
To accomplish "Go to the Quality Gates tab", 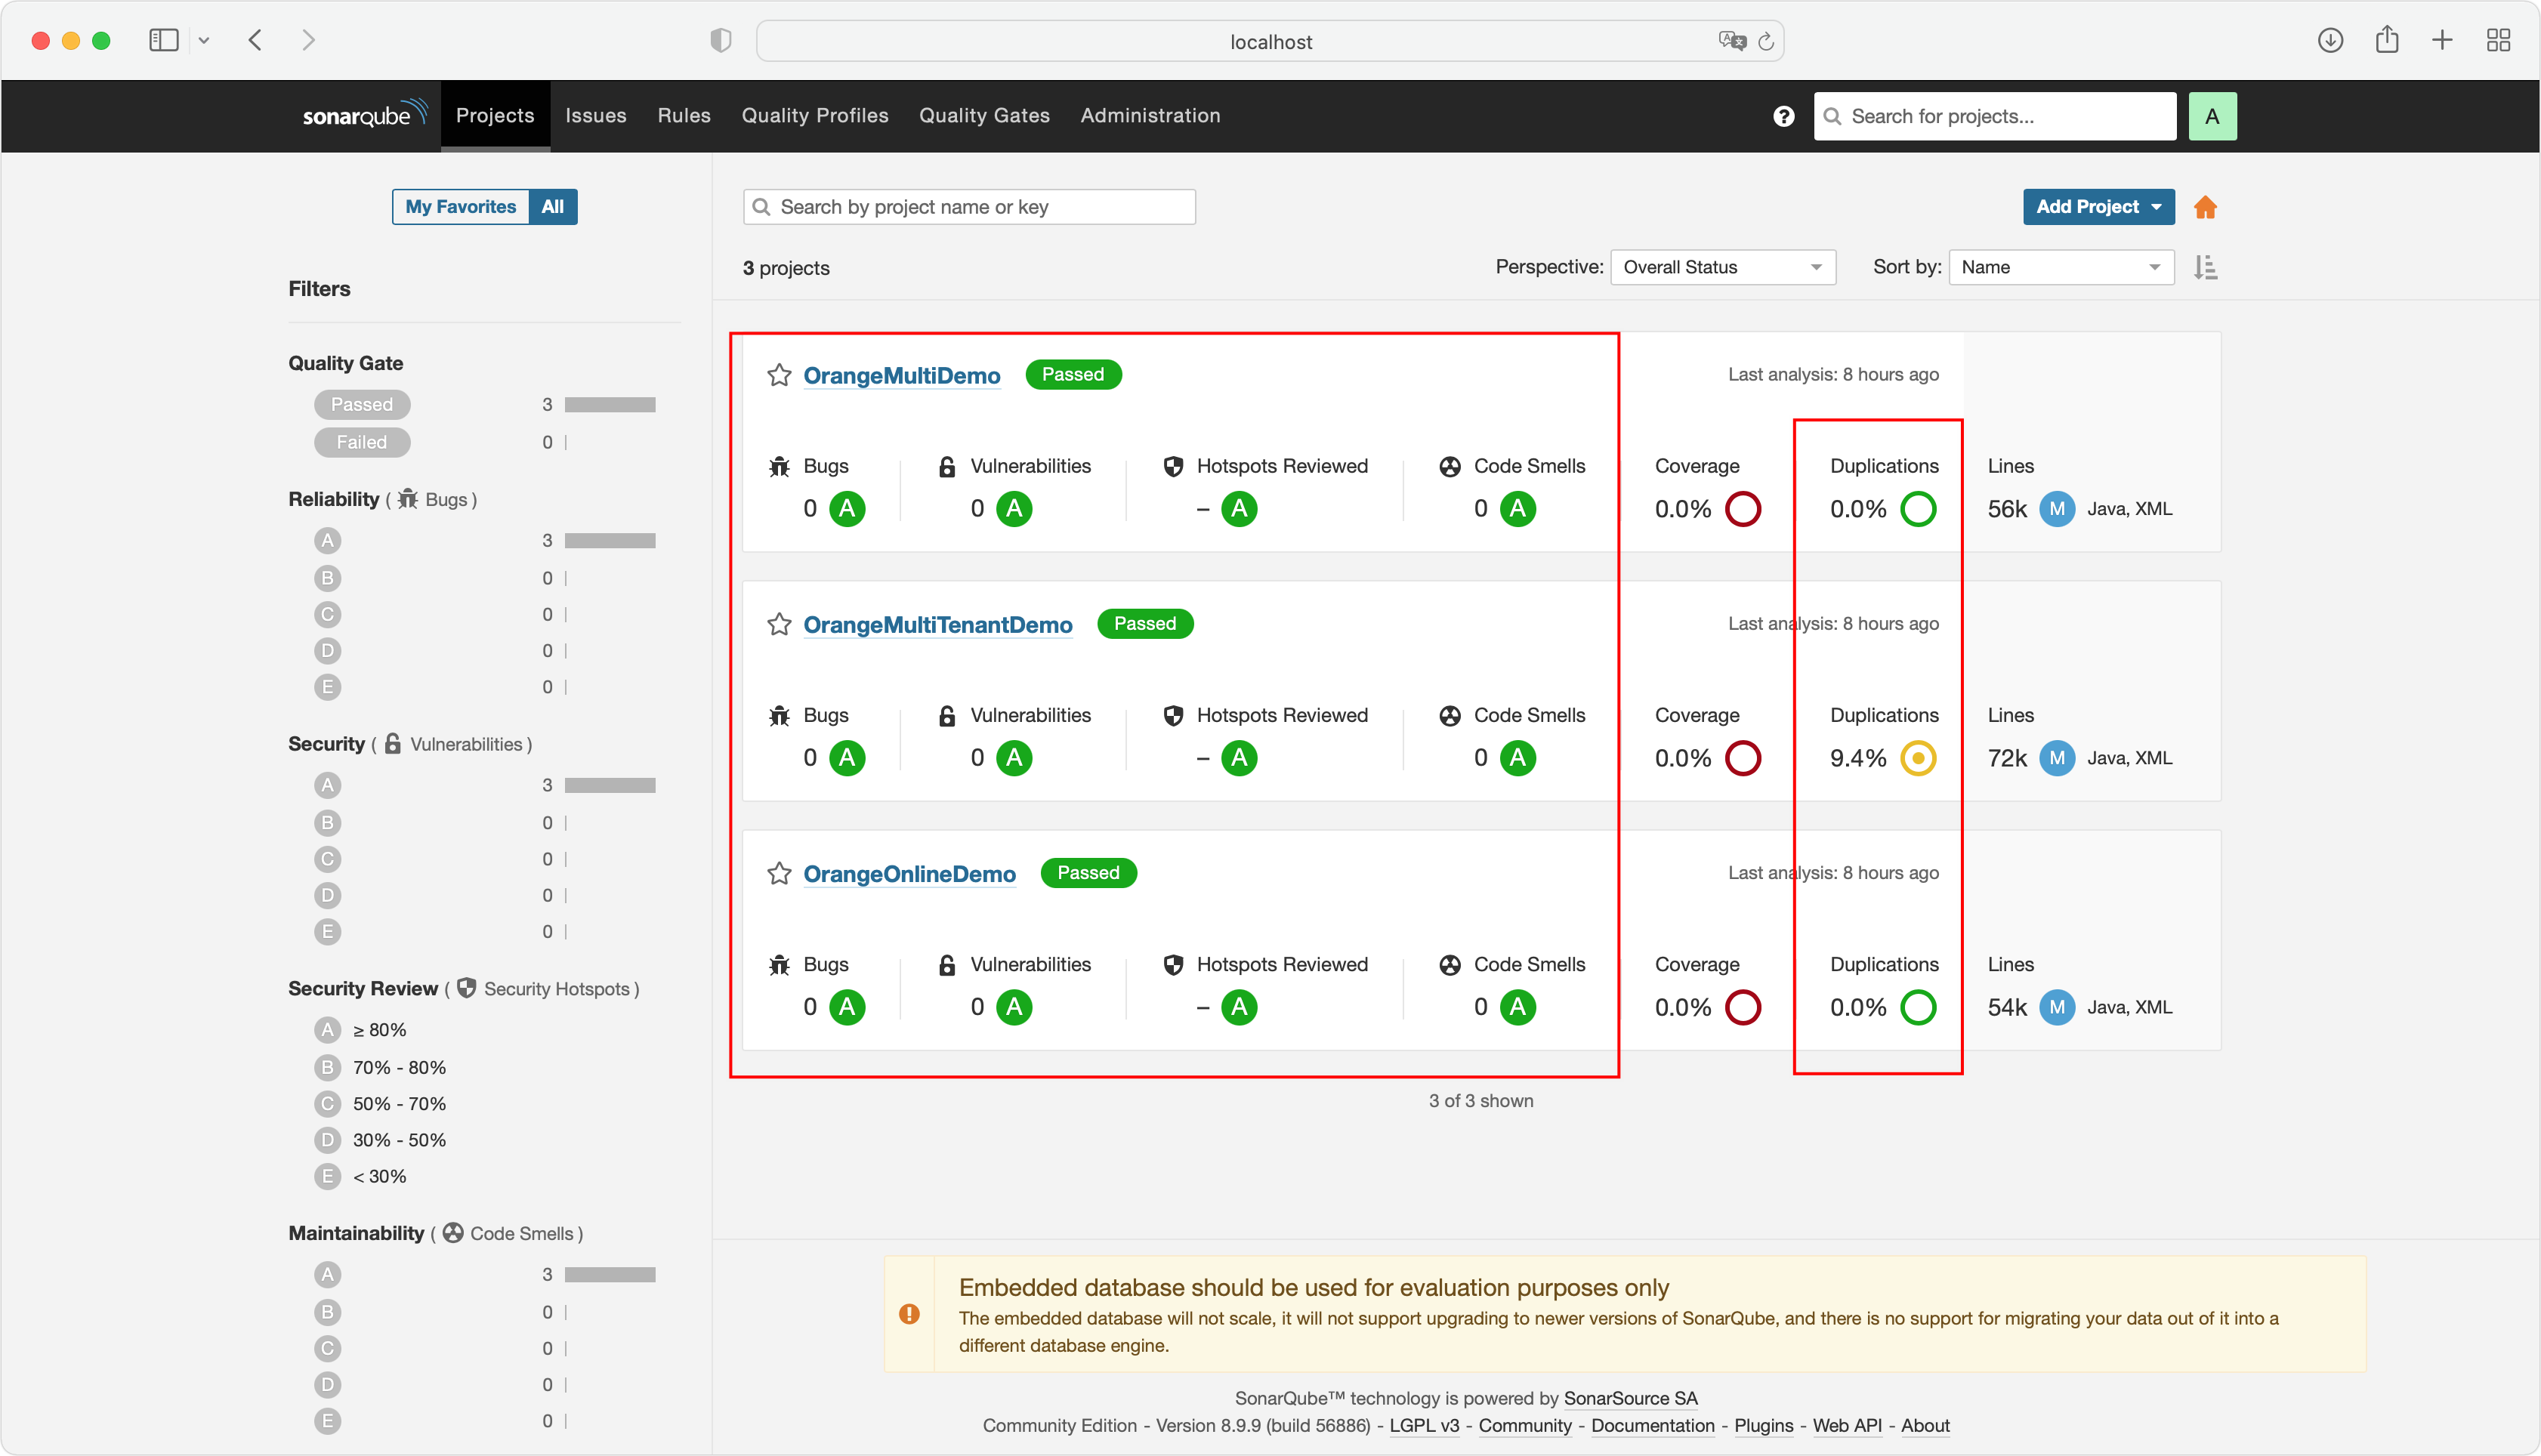I will [x=984, y=115].
